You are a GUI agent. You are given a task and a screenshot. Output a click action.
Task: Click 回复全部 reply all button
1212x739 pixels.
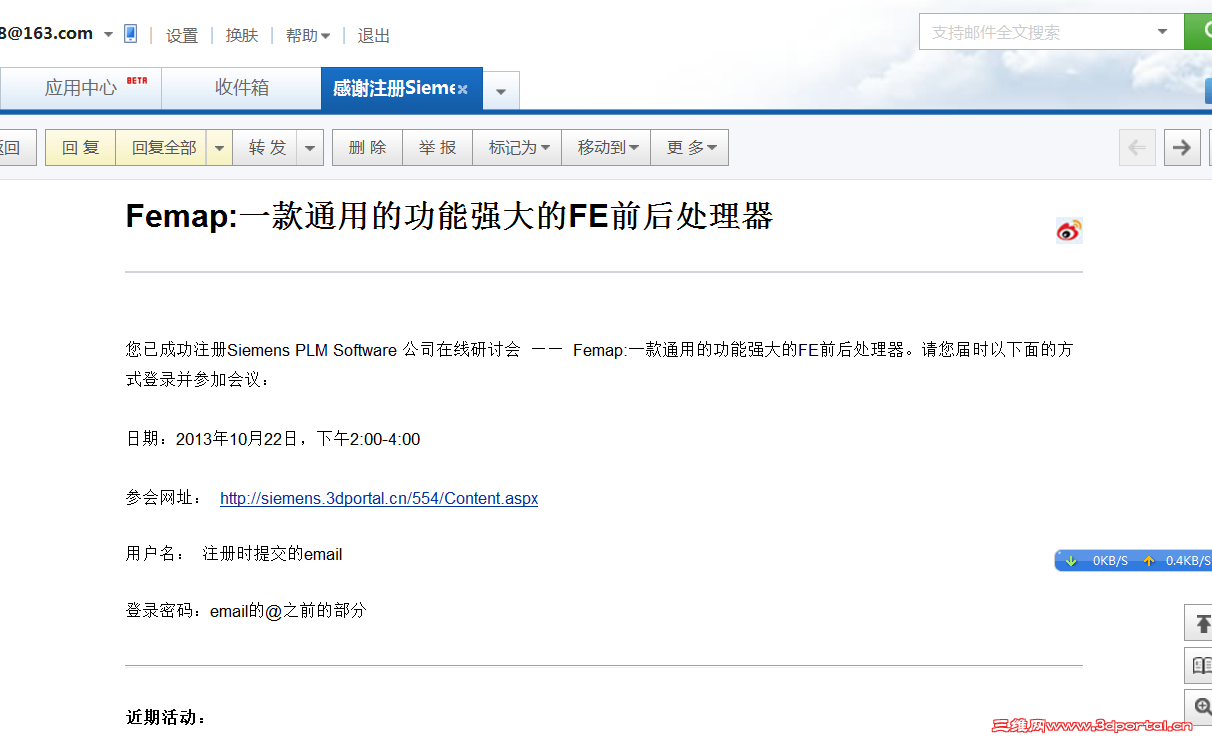tap(163, 148)
